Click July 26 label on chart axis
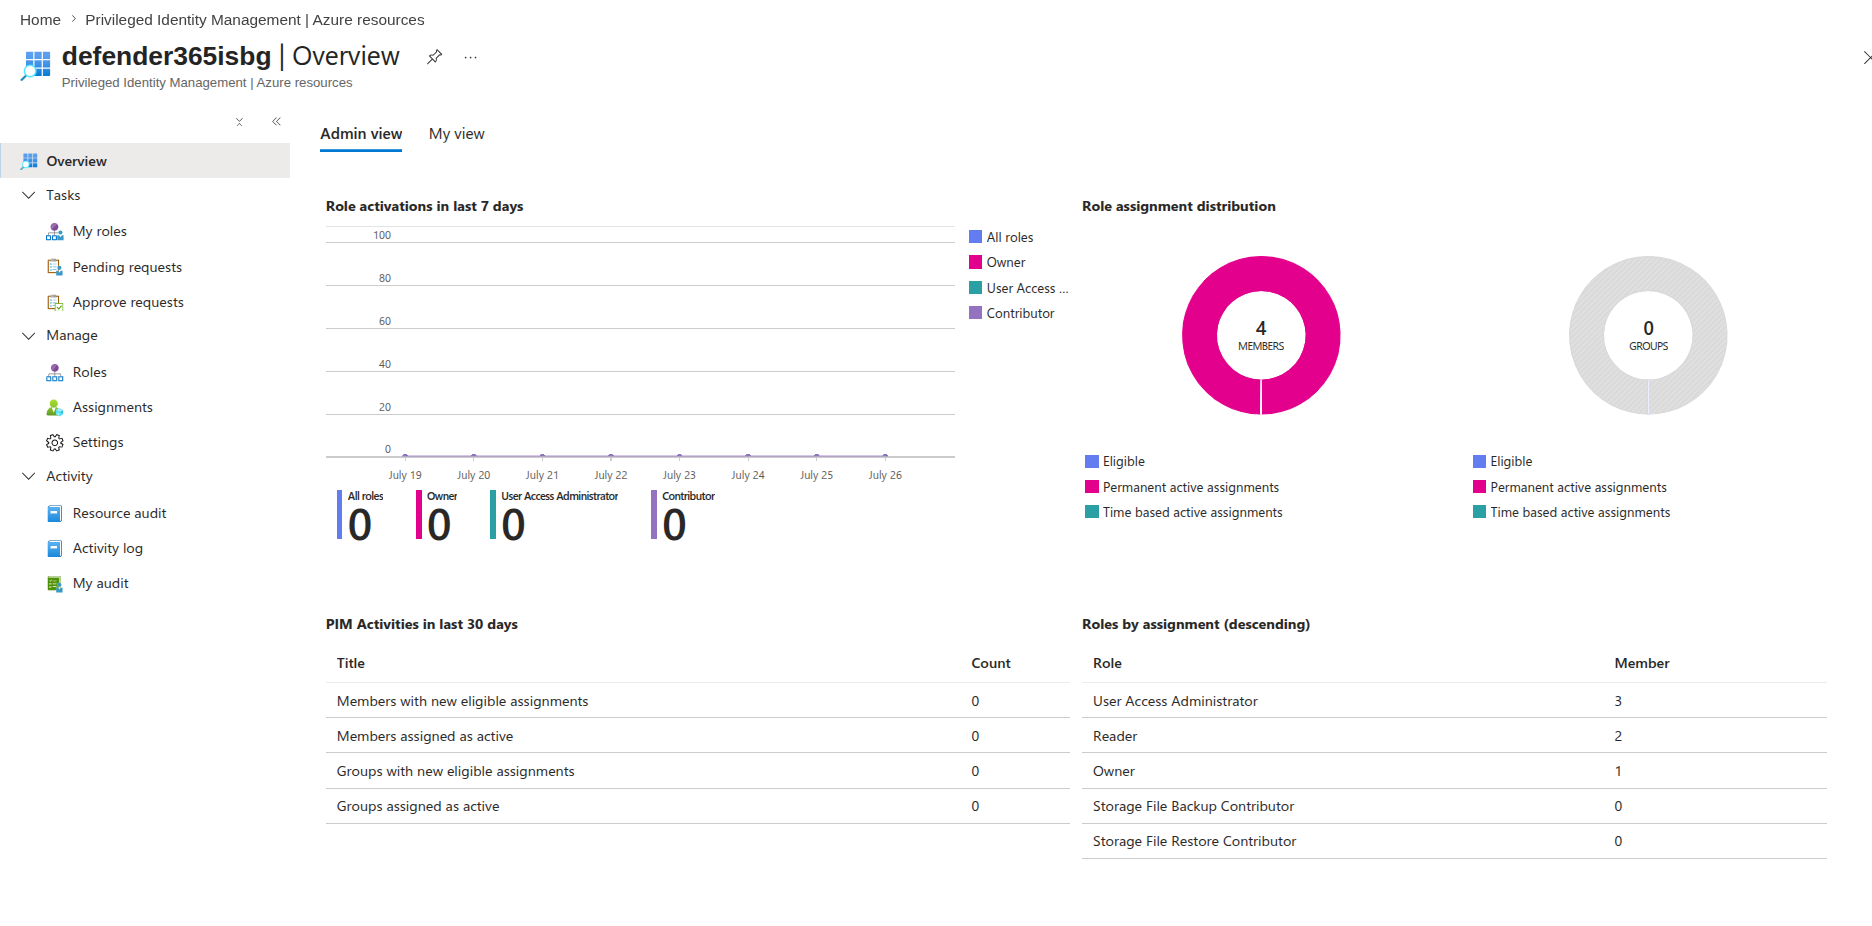The height and width of the screenshot is (926, 1872). point(885,475)
